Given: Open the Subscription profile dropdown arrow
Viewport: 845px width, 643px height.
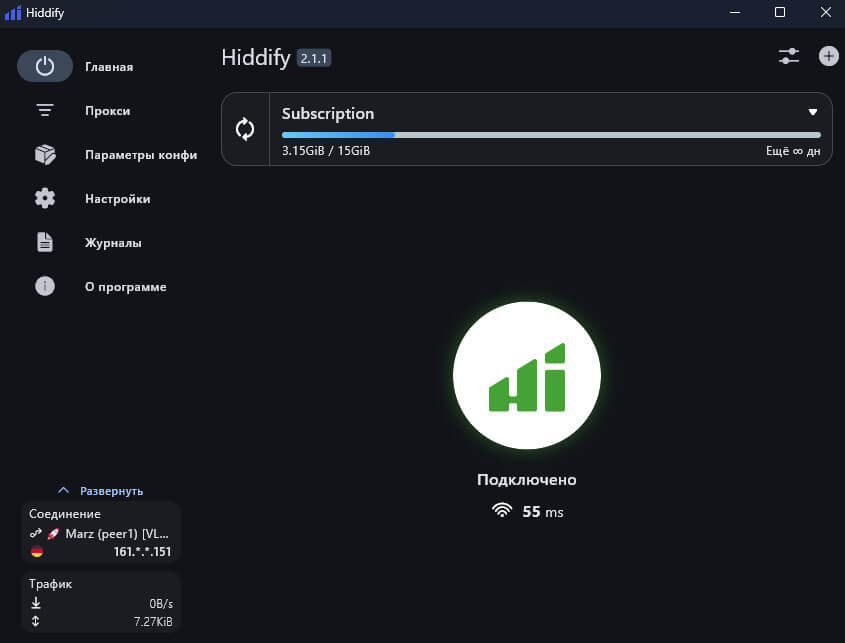Looking at the screenshot, I should (813, 113).
